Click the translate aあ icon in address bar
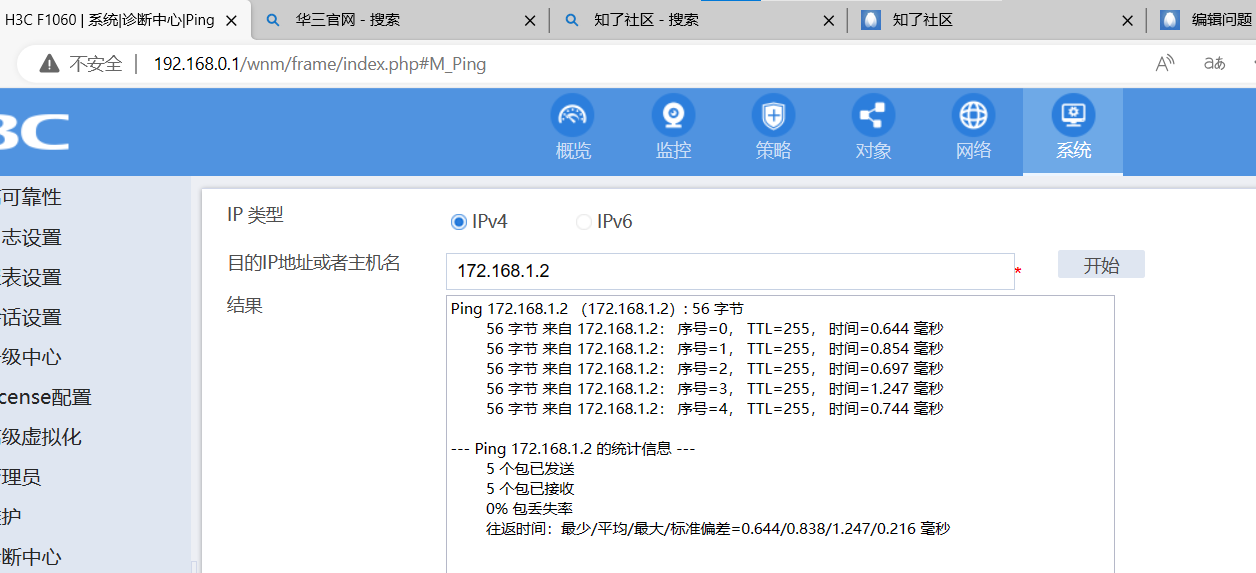The image size is (1256, 573). tap(1214, 64)
